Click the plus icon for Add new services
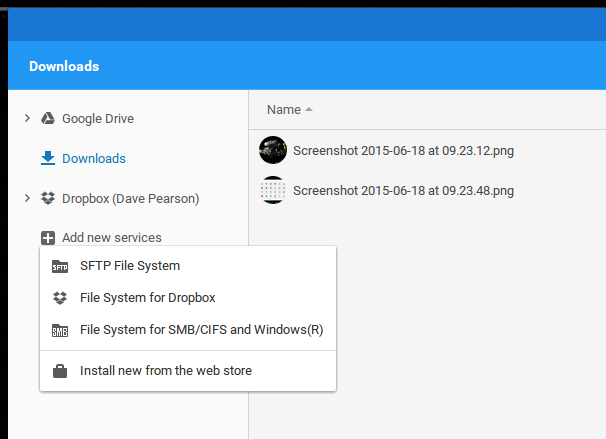 [x=48, y=238]
